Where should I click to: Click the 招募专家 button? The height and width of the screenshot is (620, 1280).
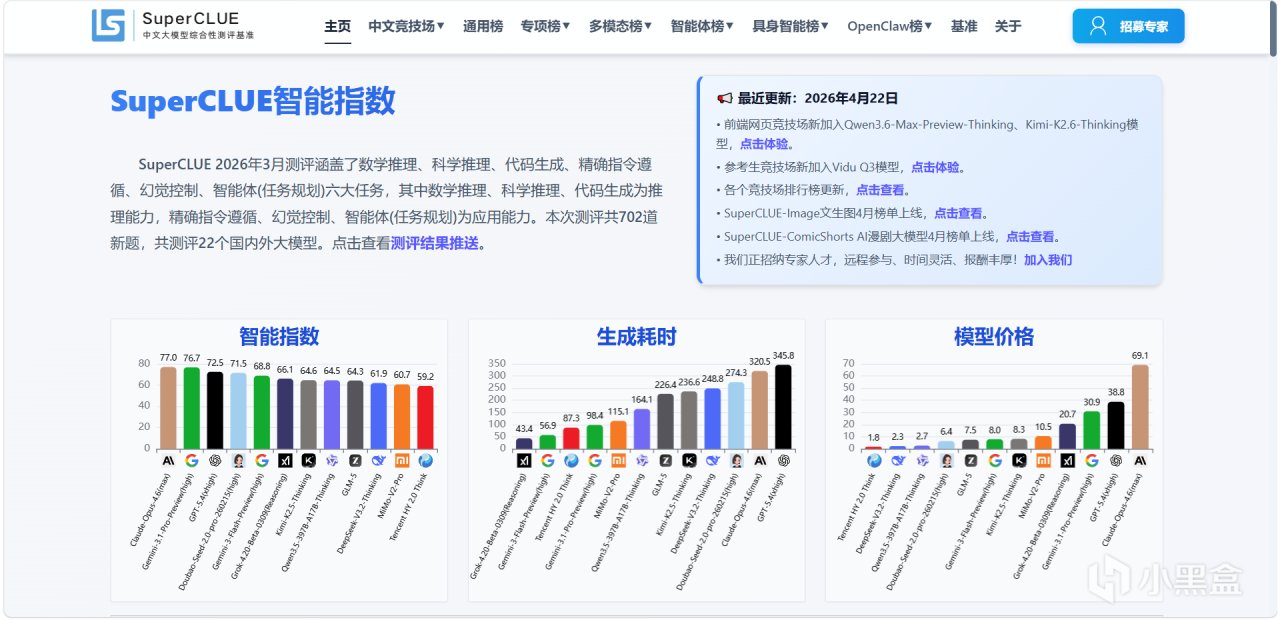pos(1128,26)
